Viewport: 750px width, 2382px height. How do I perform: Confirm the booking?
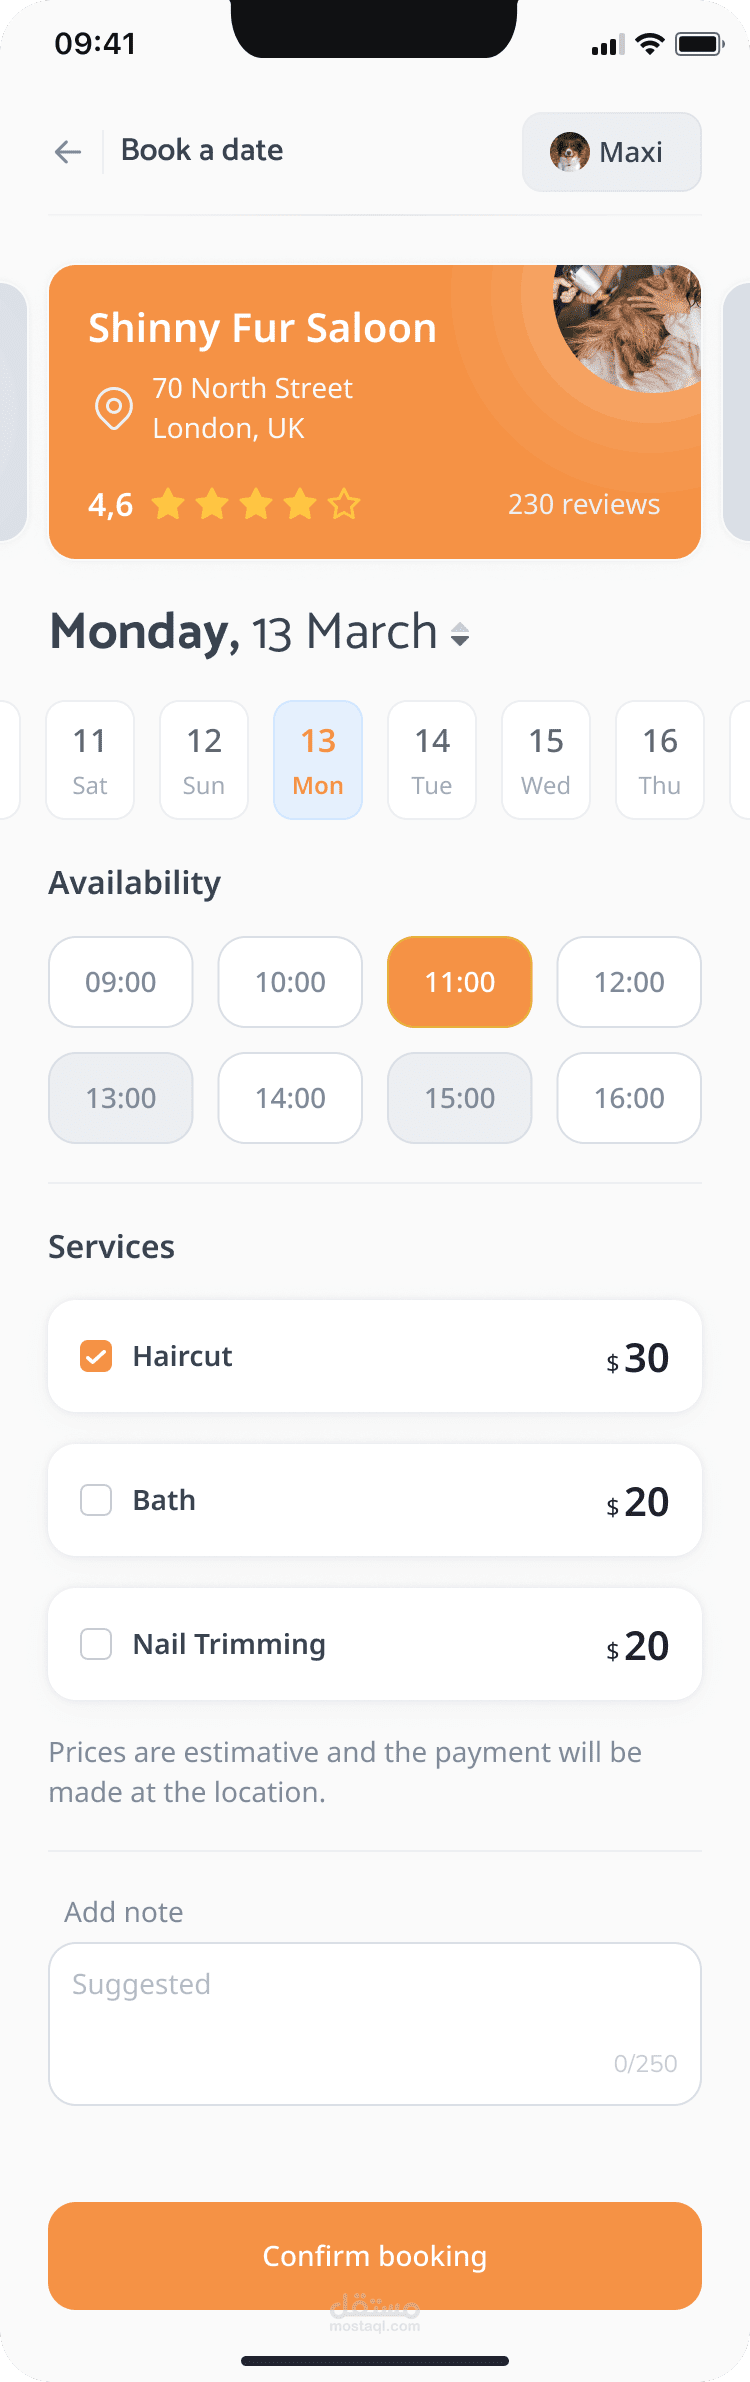(x=375, y=2256)
